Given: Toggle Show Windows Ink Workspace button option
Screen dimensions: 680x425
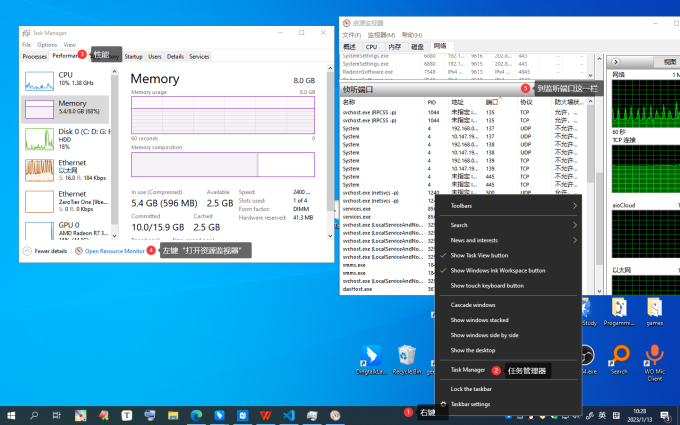Looking at the screenshot, I should pos(497,270).
